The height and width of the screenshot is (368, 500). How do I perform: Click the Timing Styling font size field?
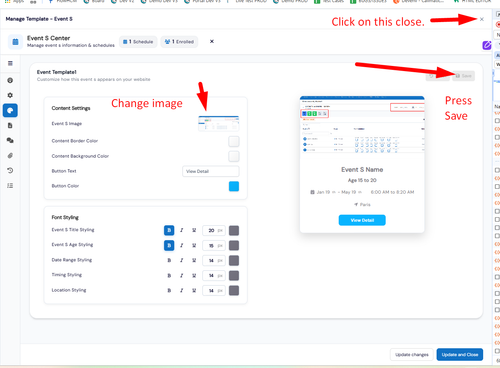coord(214,276)
